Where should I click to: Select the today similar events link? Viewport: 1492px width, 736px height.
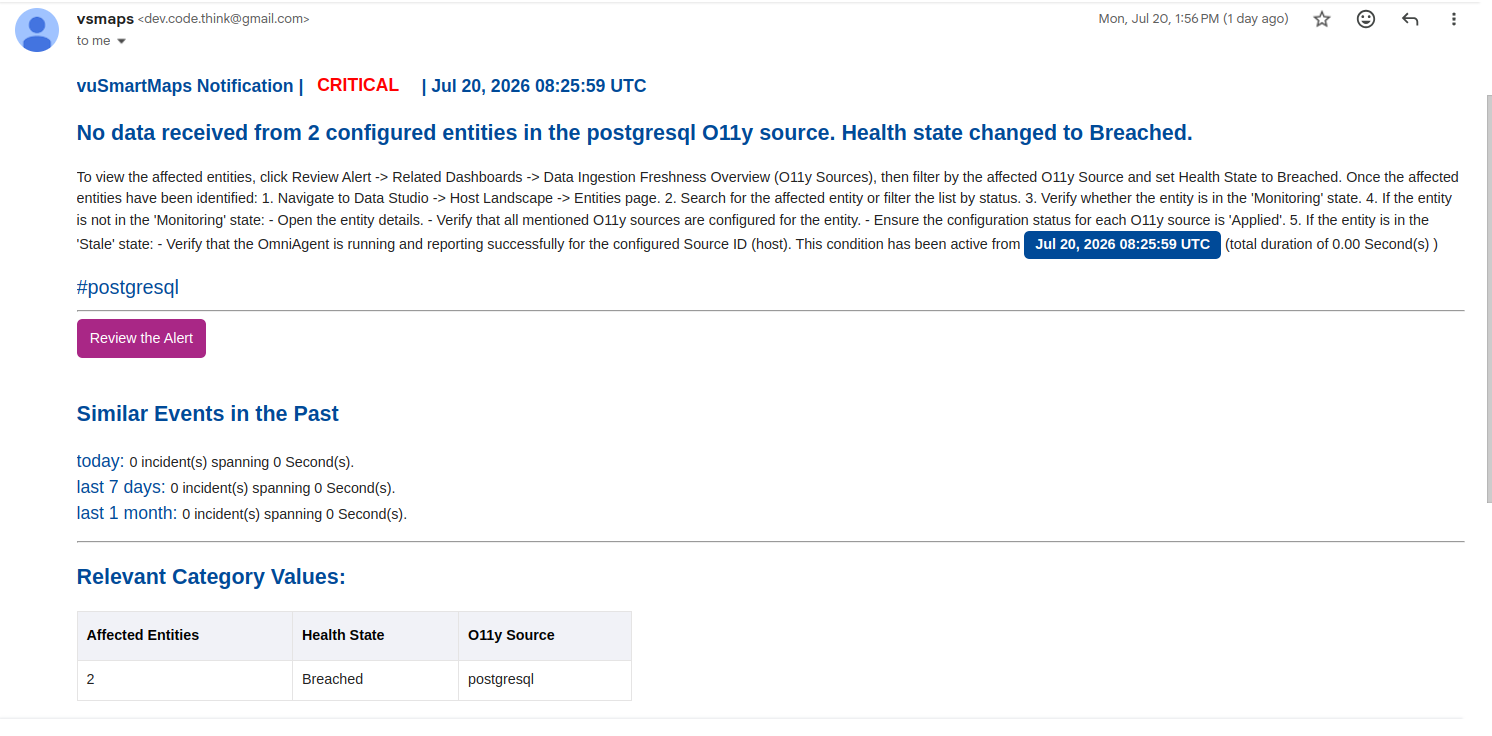[100, 461]
